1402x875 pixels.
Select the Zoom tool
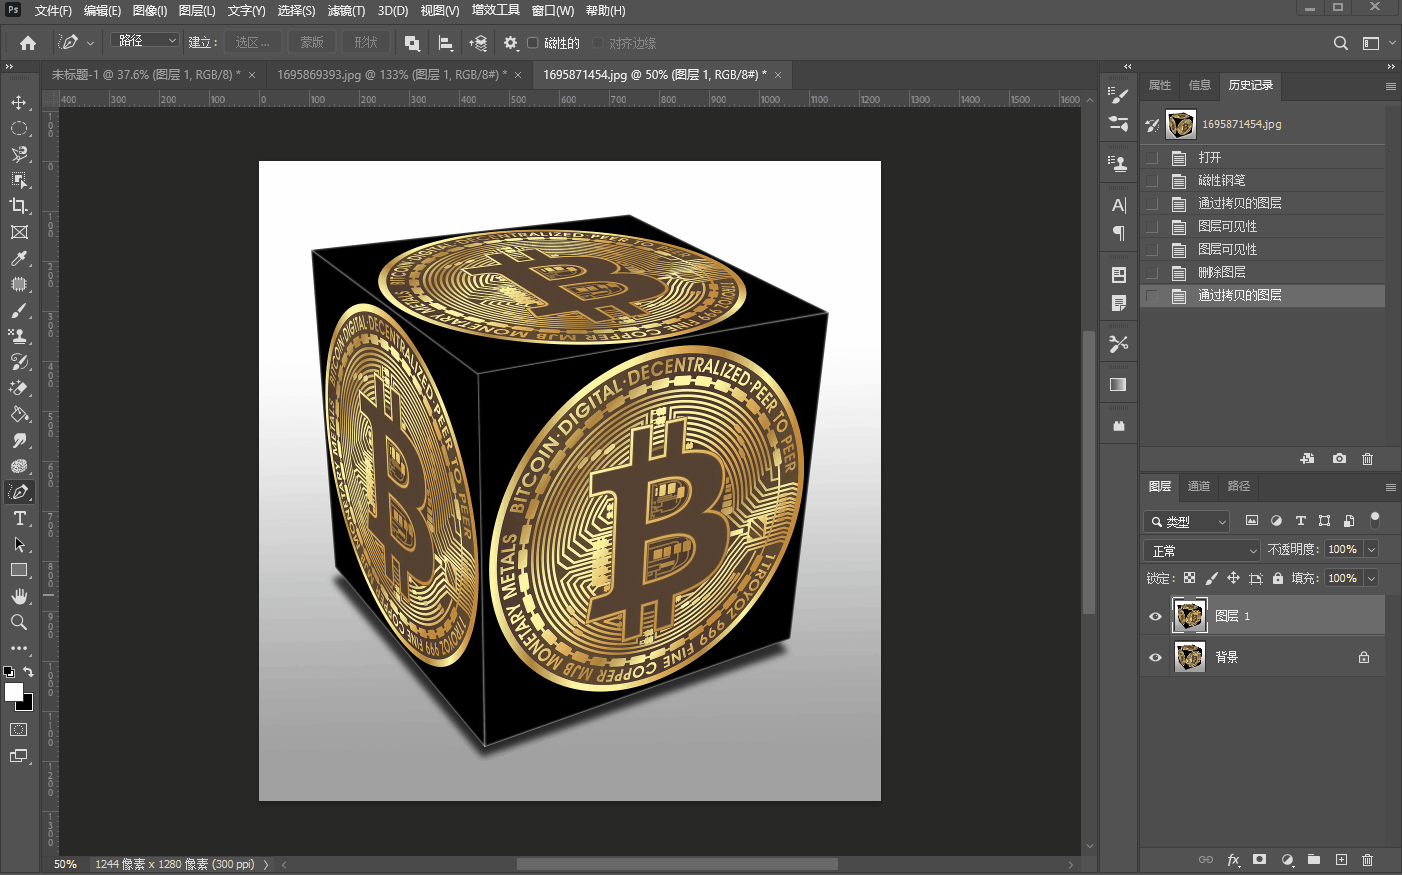(x=19, y=622)
